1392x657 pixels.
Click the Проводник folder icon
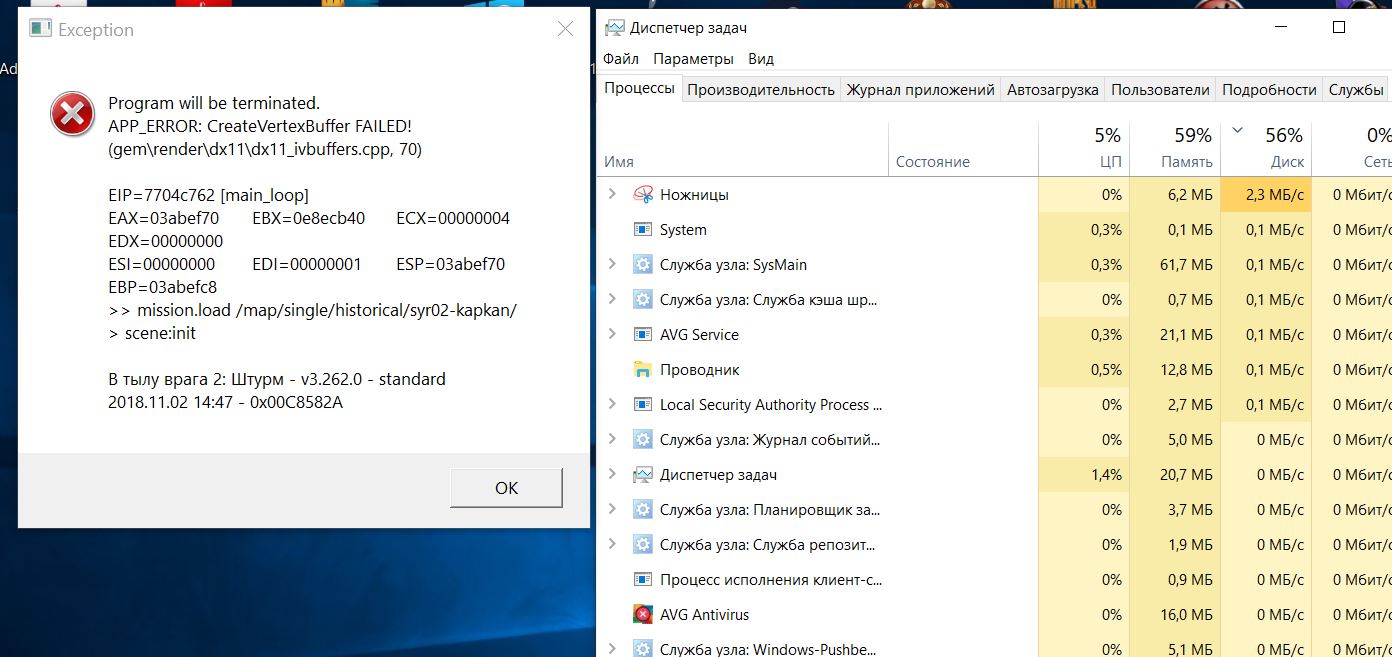click(x=643, y=370)
